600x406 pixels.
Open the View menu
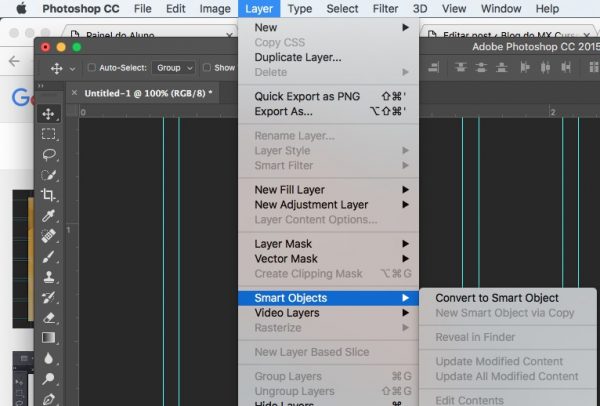(454, 8)
